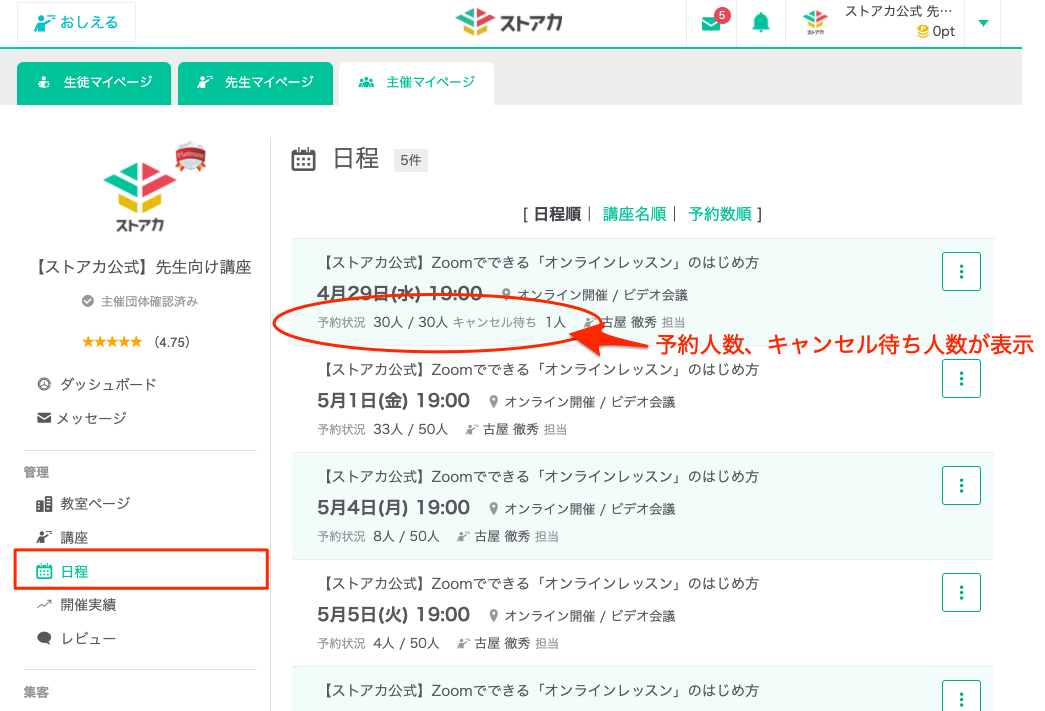
Task: Click the 8人 / 50人 reservation status
Action: [x=406, y=536]
